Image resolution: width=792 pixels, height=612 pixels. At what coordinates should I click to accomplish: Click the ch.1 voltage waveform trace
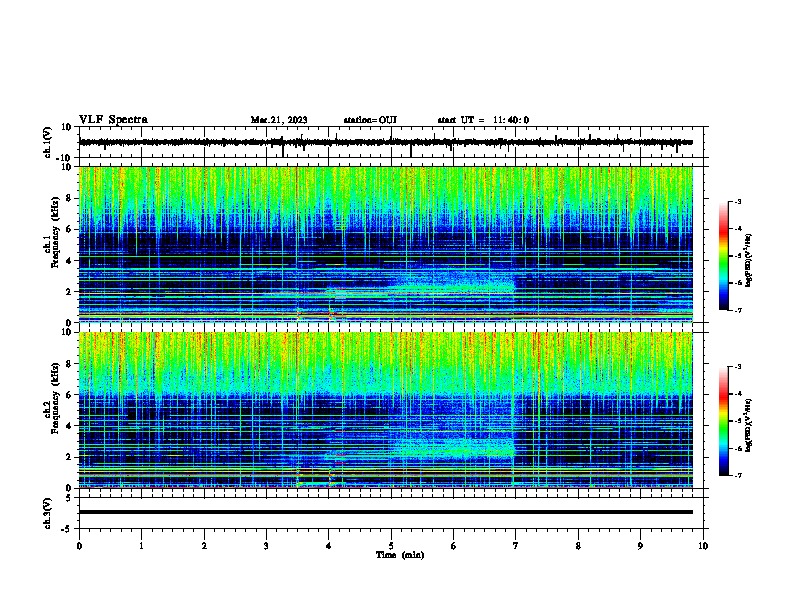386,142
